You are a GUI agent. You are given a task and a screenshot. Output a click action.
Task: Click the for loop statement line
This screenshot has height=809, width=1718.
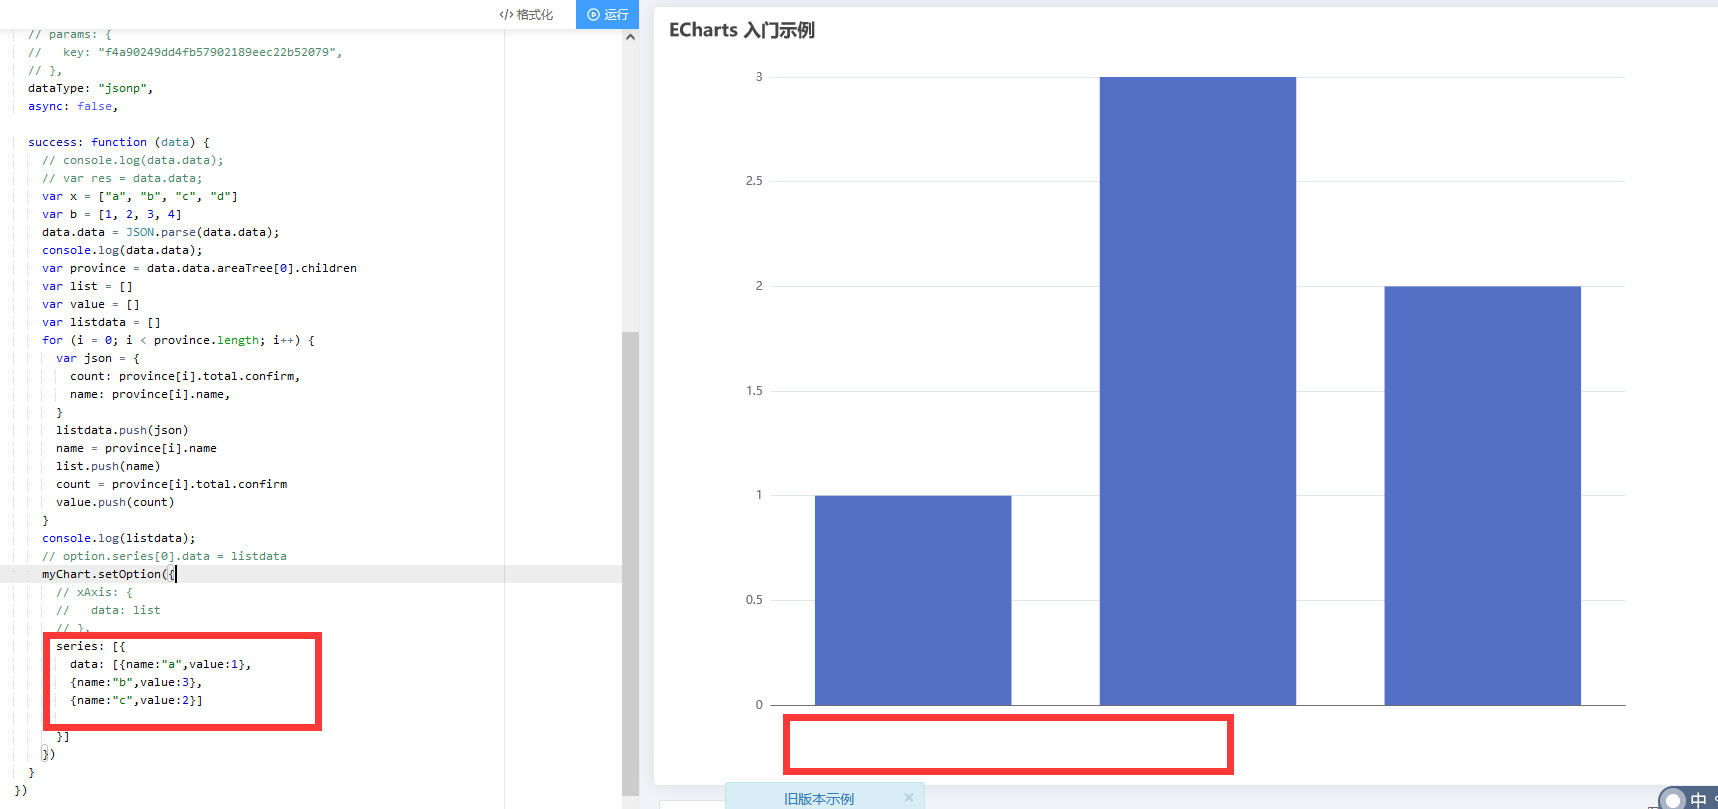pyautogui.click(x=177, y=340)
